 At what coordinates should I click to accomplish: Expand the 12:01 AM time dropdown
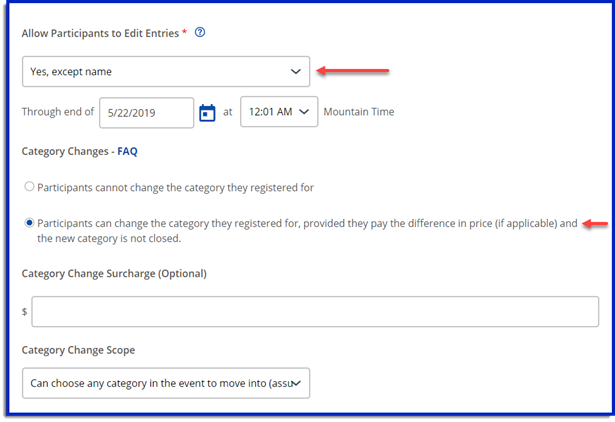click(x=279, y=112)
